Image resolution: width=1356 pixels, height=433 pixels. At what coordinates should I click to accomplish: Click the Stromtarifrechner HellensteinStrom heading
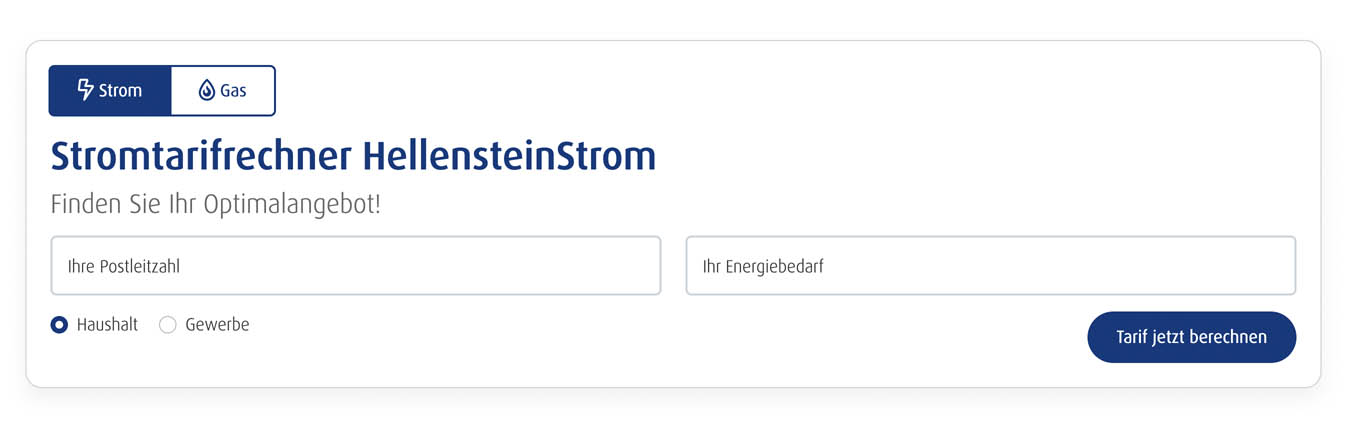(x=353, y=157)
